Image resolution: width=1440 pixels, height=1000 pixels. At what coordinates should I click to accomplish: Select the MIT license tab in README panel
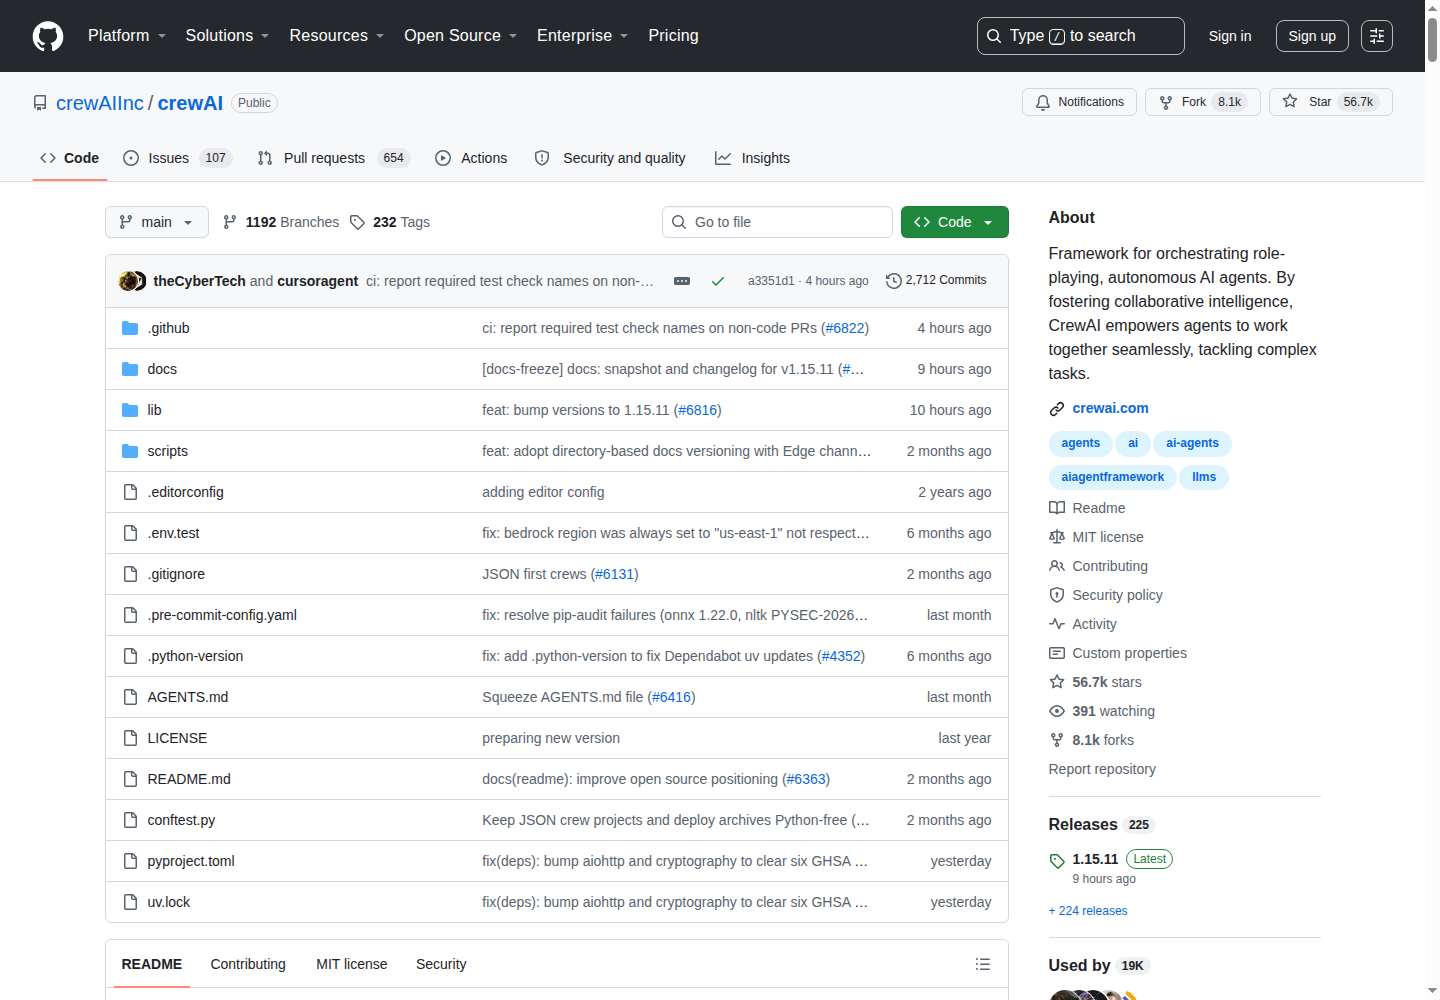[x=352, y=964]
